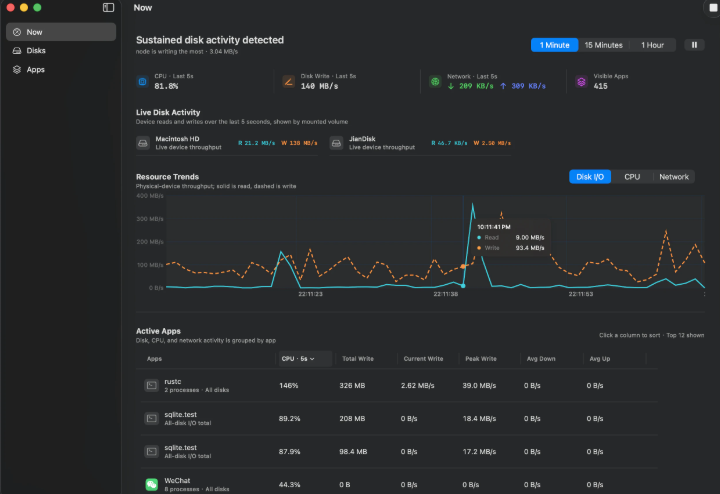The image size is (720, 494).
Task: Click the WeChat app icon
Action: pyautogui.click(x=152, y=484)
